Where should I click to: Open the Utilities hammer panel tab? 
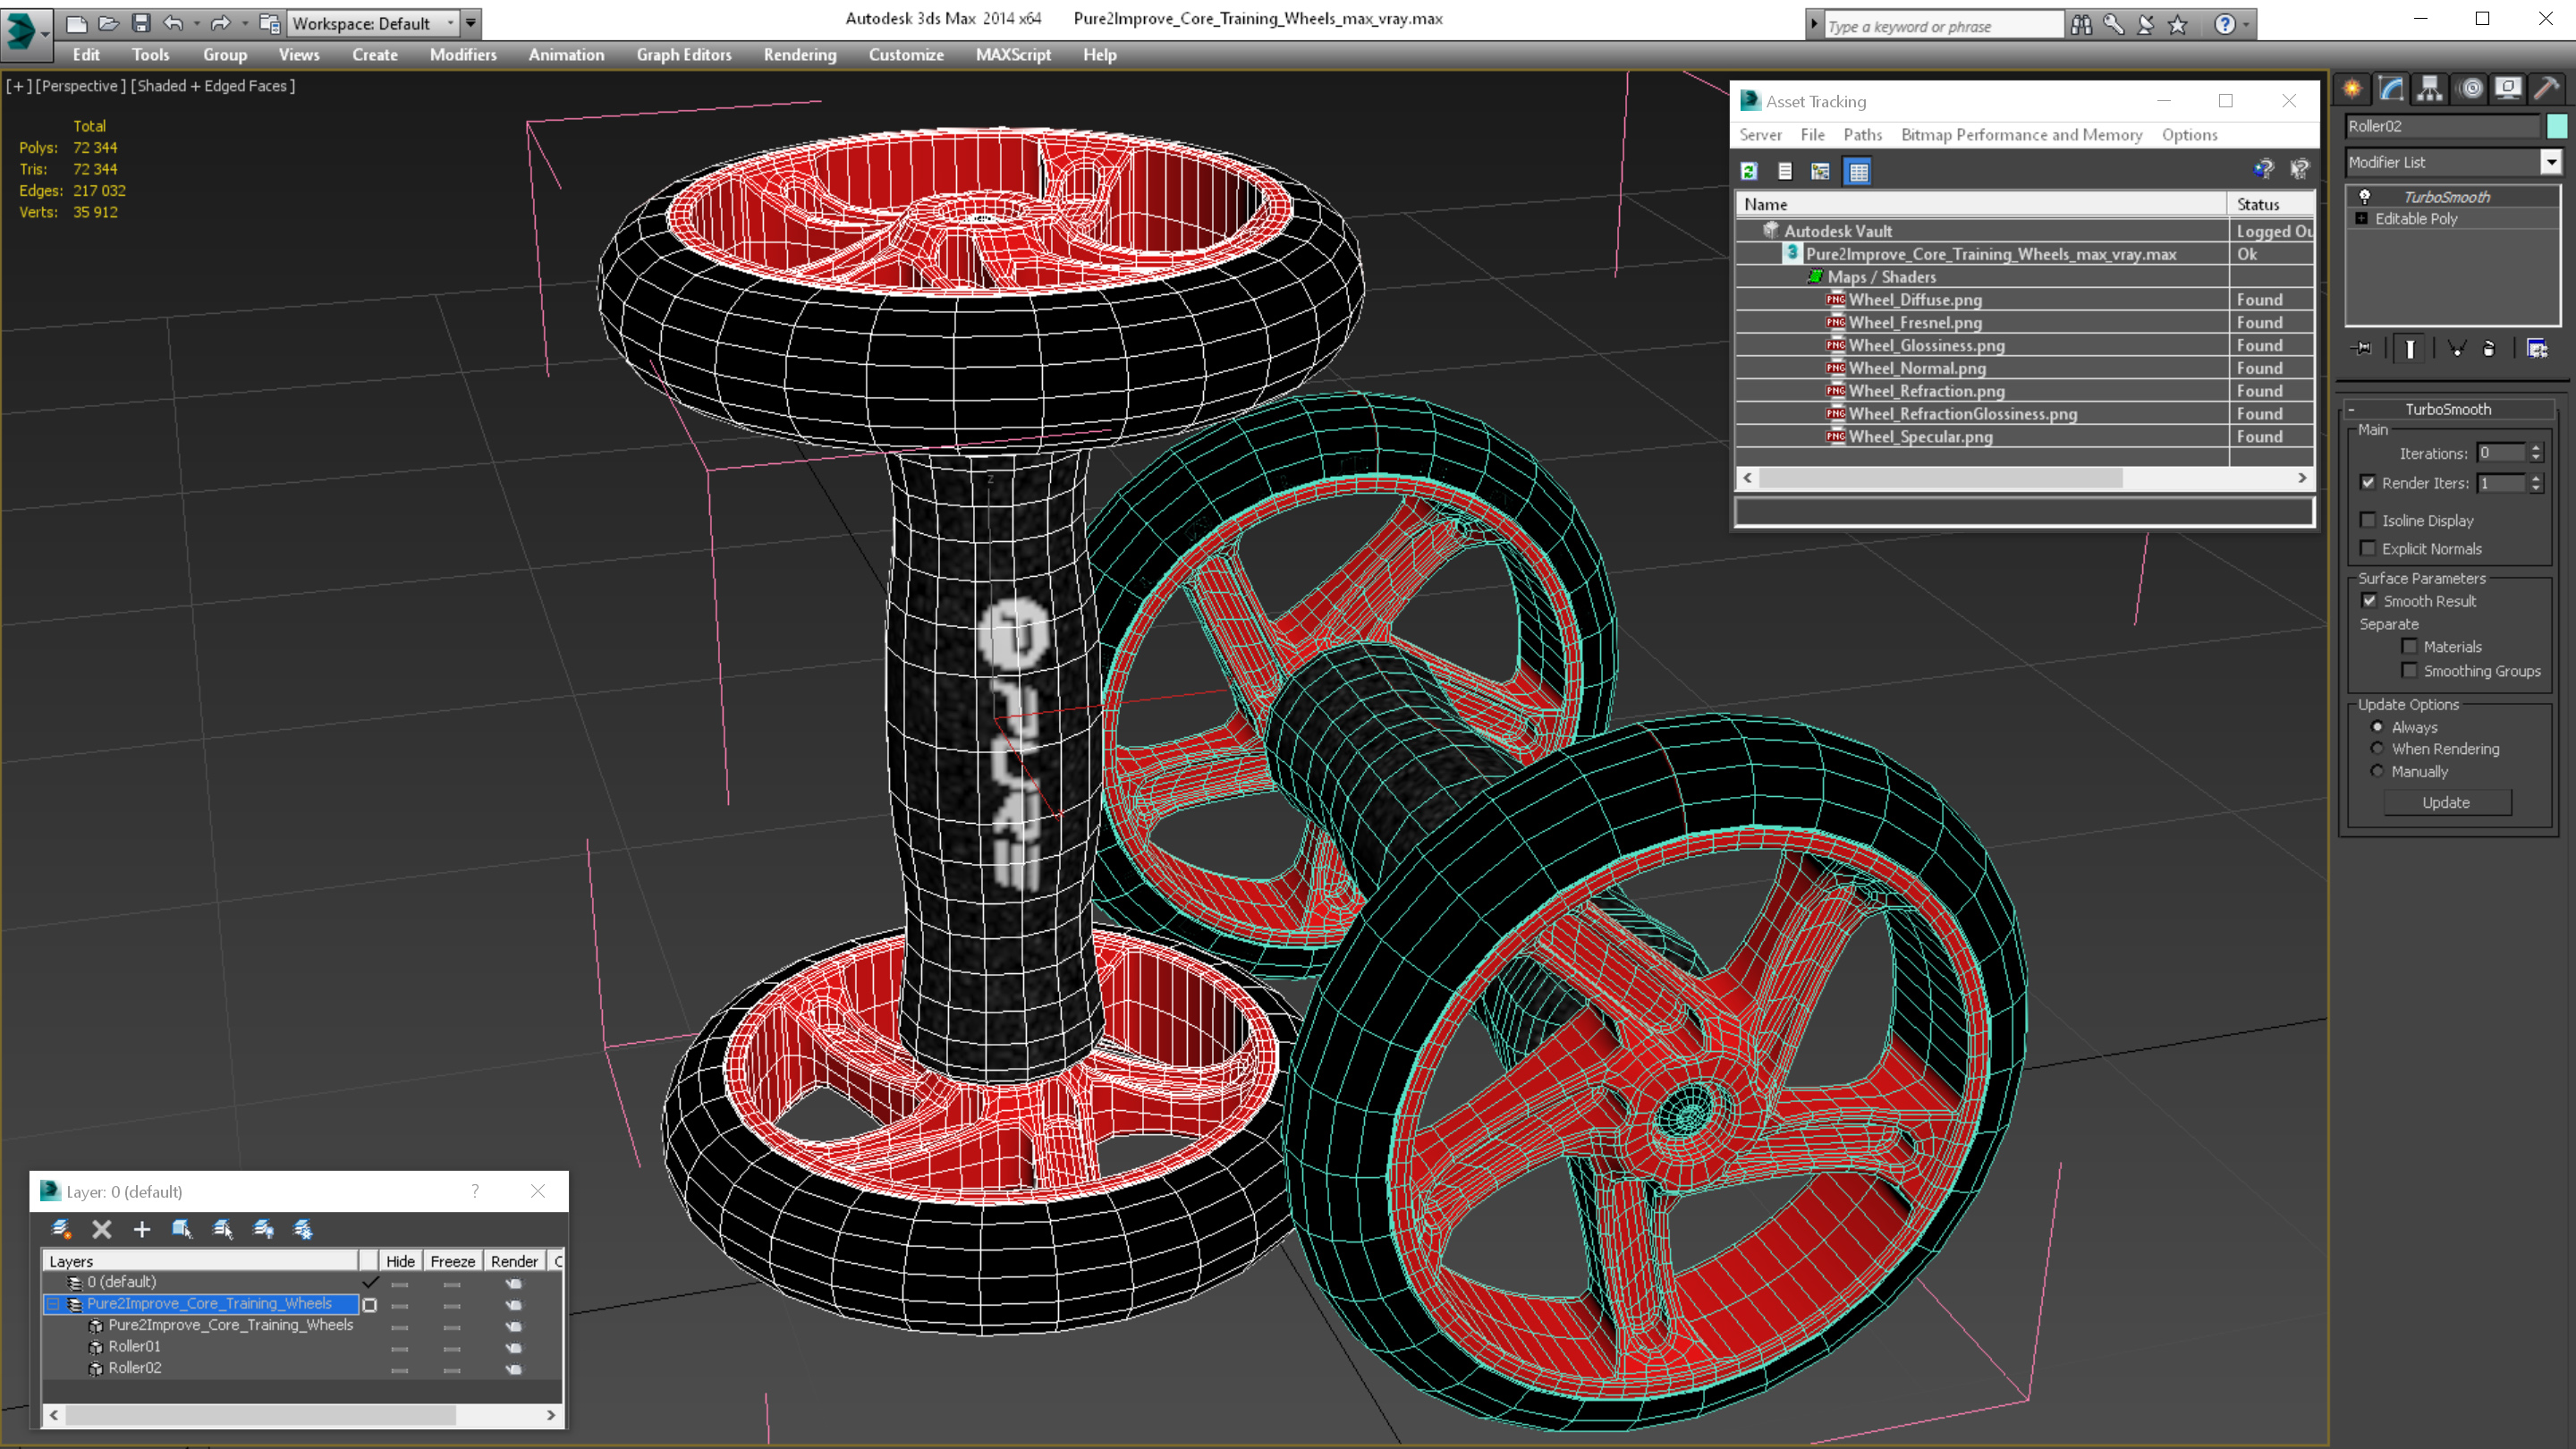coord(2546,89)
